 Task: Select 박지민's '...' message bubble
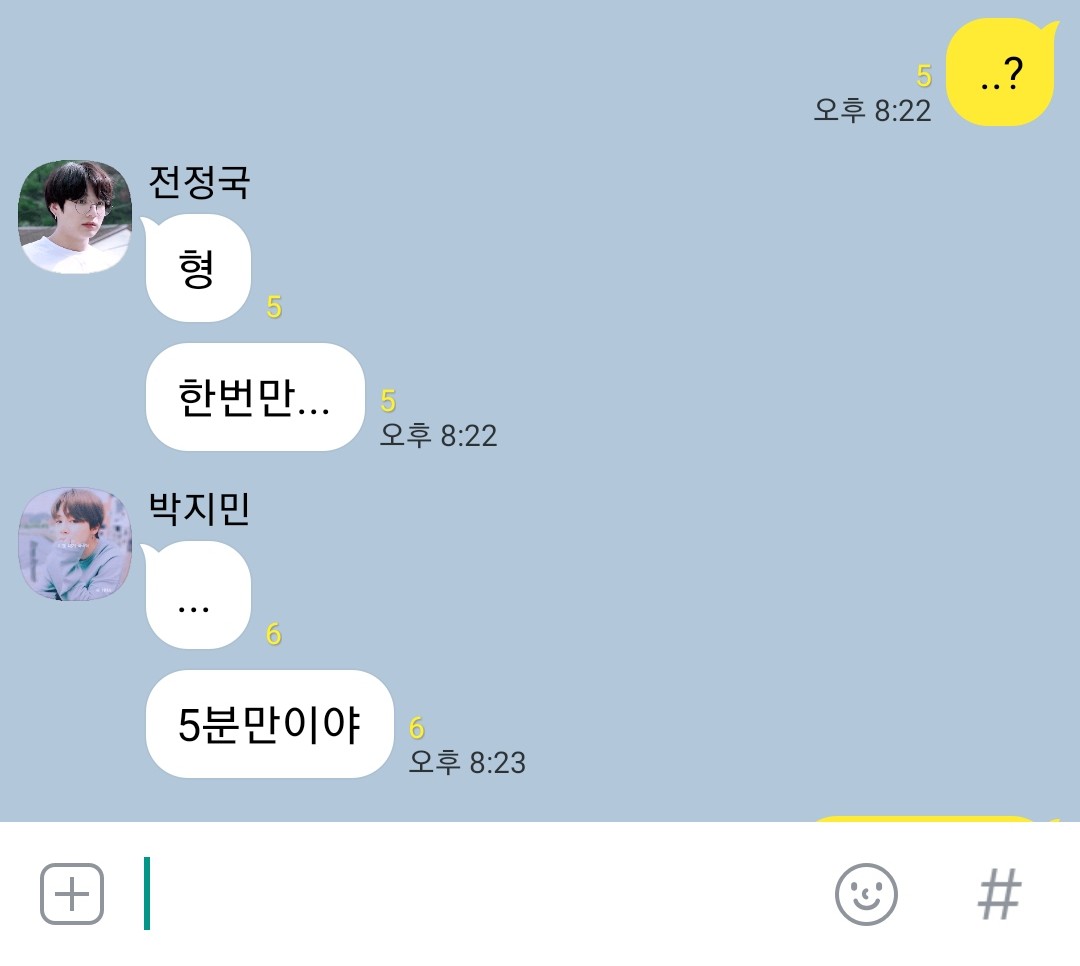pyautogui.click(x=198, y=595)
